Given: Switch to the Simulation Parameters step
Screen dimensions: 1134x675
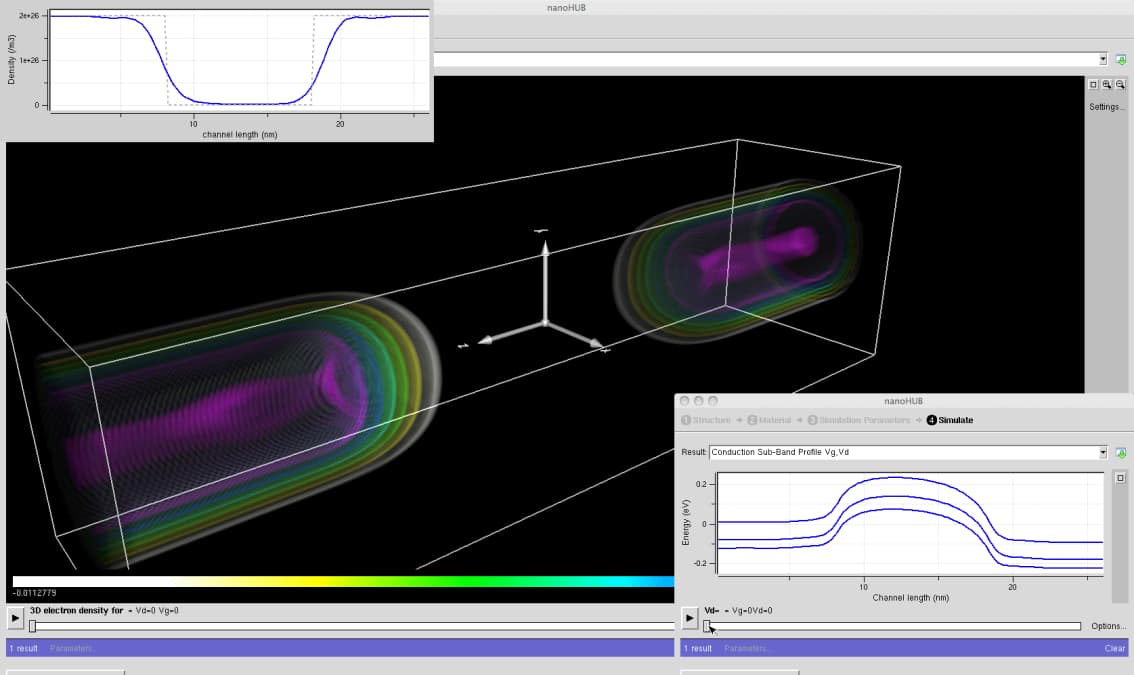Looking at the screenshot, I should coord(864,420).
